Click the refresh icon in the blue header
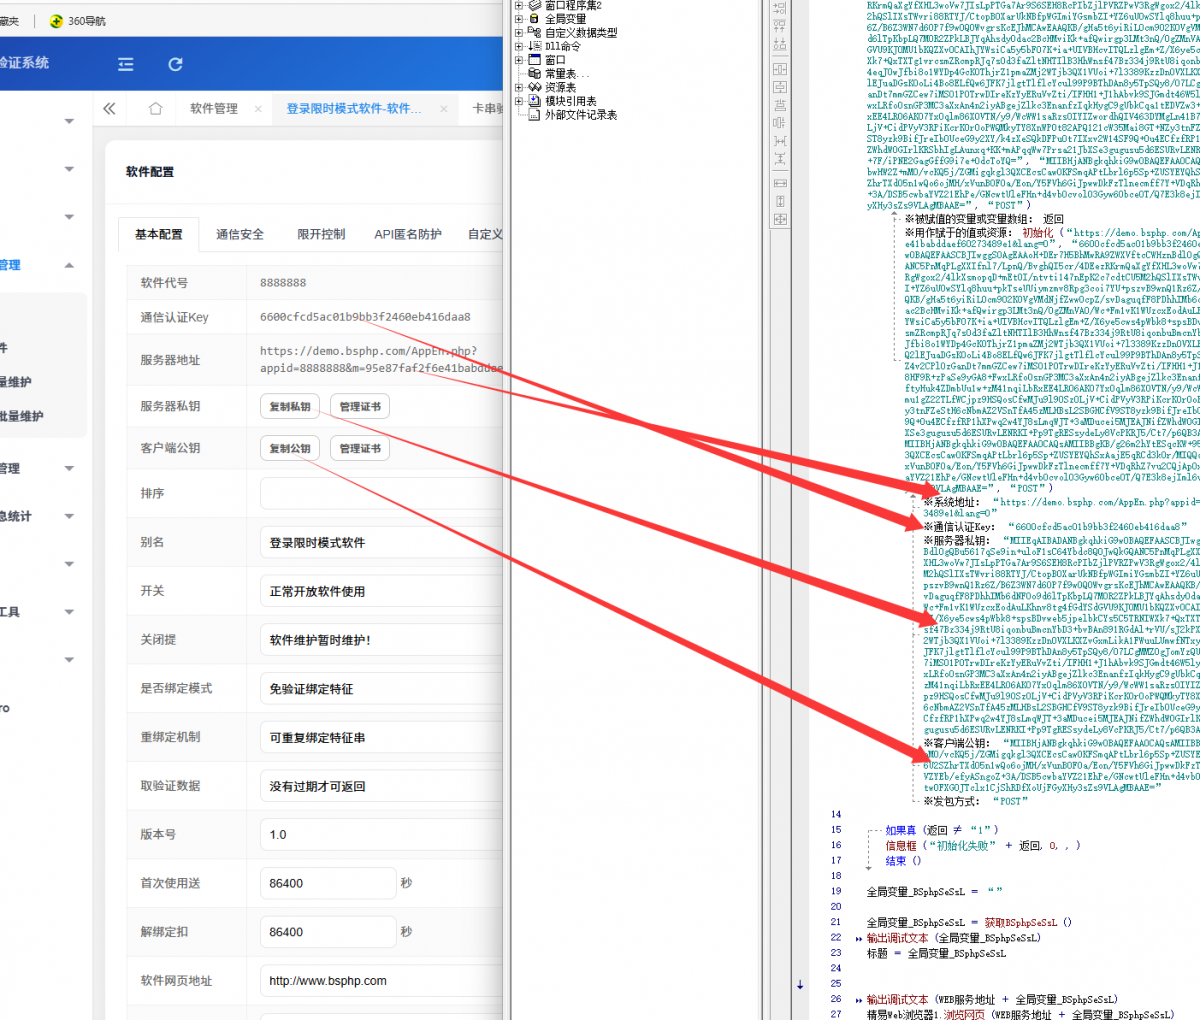Viewport: 1200px width, 1020px height. (175, 64)
